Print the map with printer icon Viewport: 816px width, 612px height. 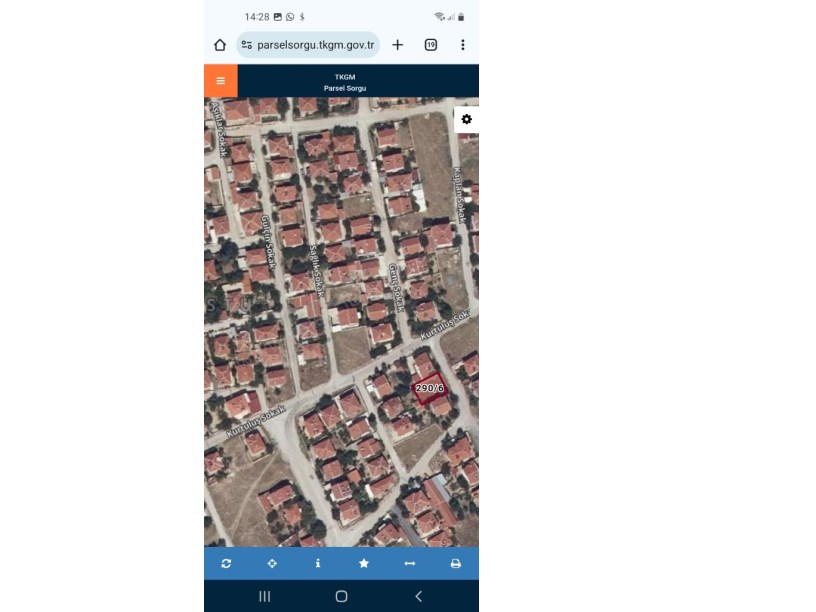point(455,563)
